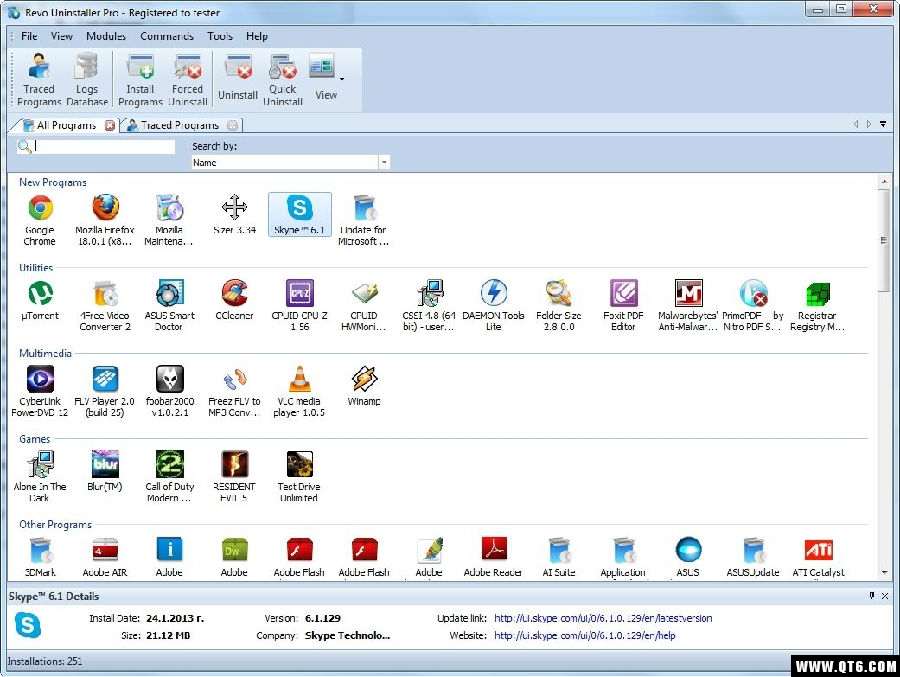900x677 pixels.
Task: Open the View menu
Action: pyautogui.click(x=61, y=36)
